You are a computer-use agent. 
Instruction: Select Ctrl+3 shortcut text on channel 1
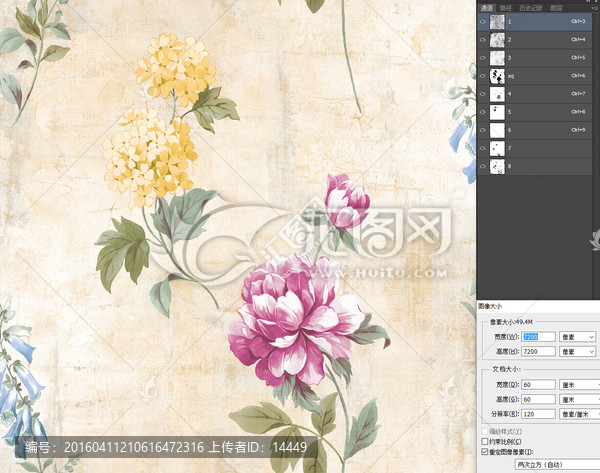[x=578, y=21]
